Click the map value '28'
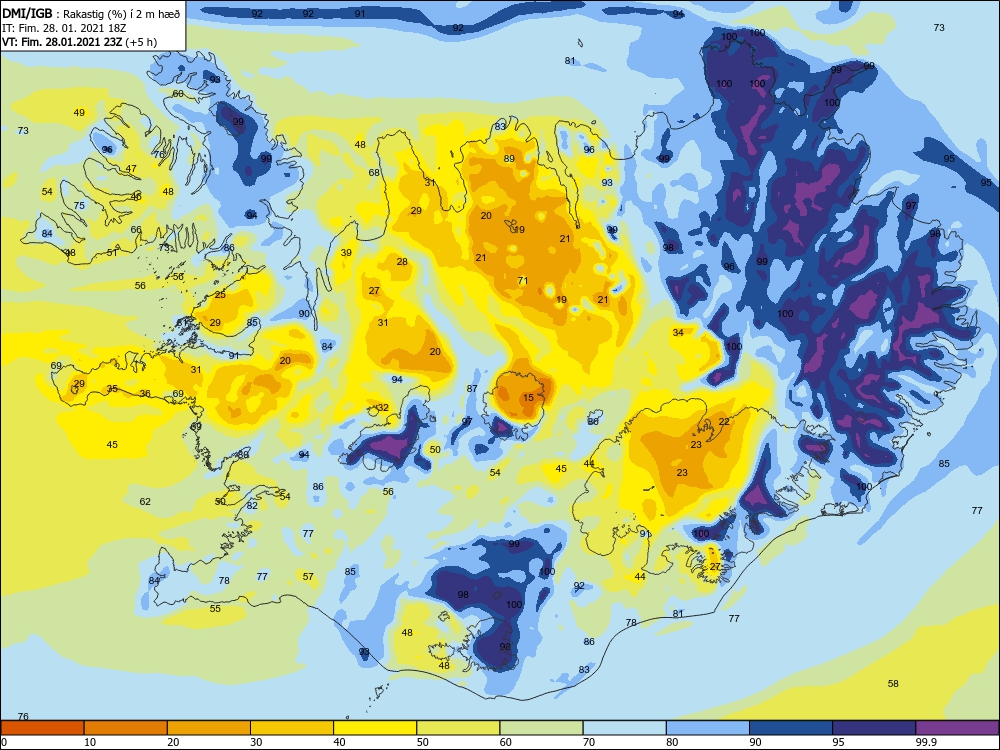Viewport: 1000px width, 750px height. tap(402, 261)
